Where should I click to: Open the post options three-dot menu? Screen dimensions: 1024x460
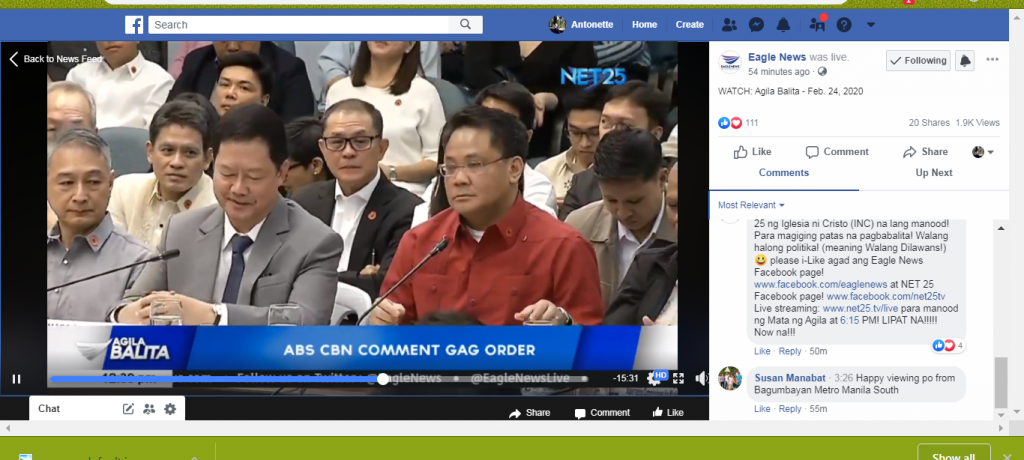coord(992,60)
